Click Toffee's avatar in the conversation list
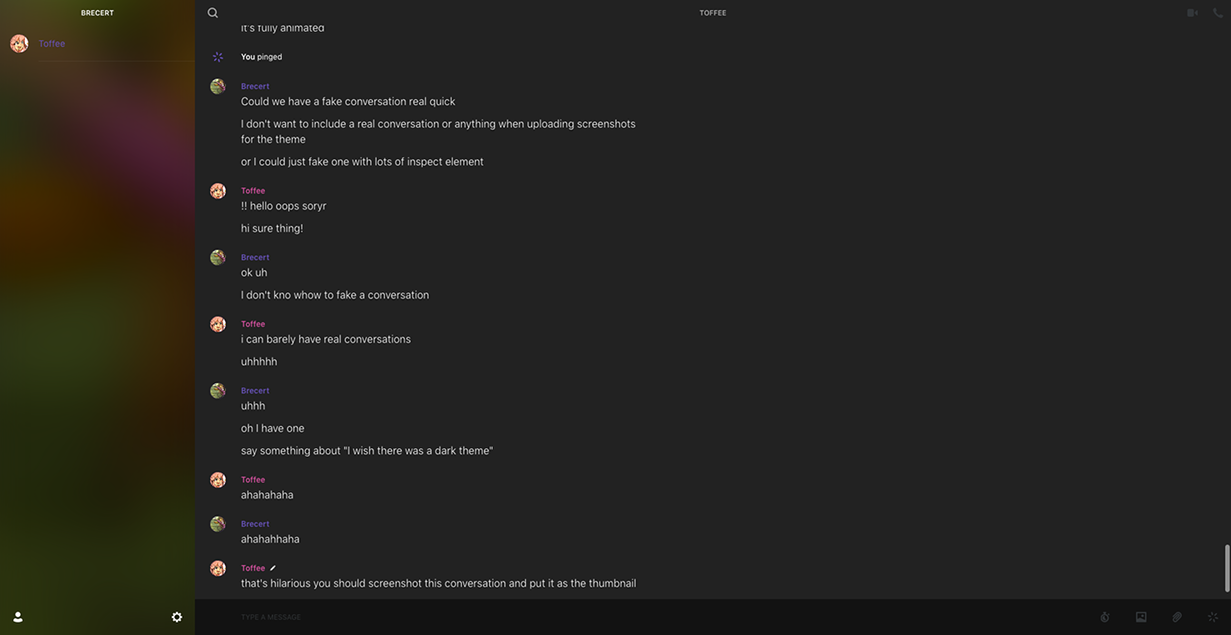 click(19, 44)
